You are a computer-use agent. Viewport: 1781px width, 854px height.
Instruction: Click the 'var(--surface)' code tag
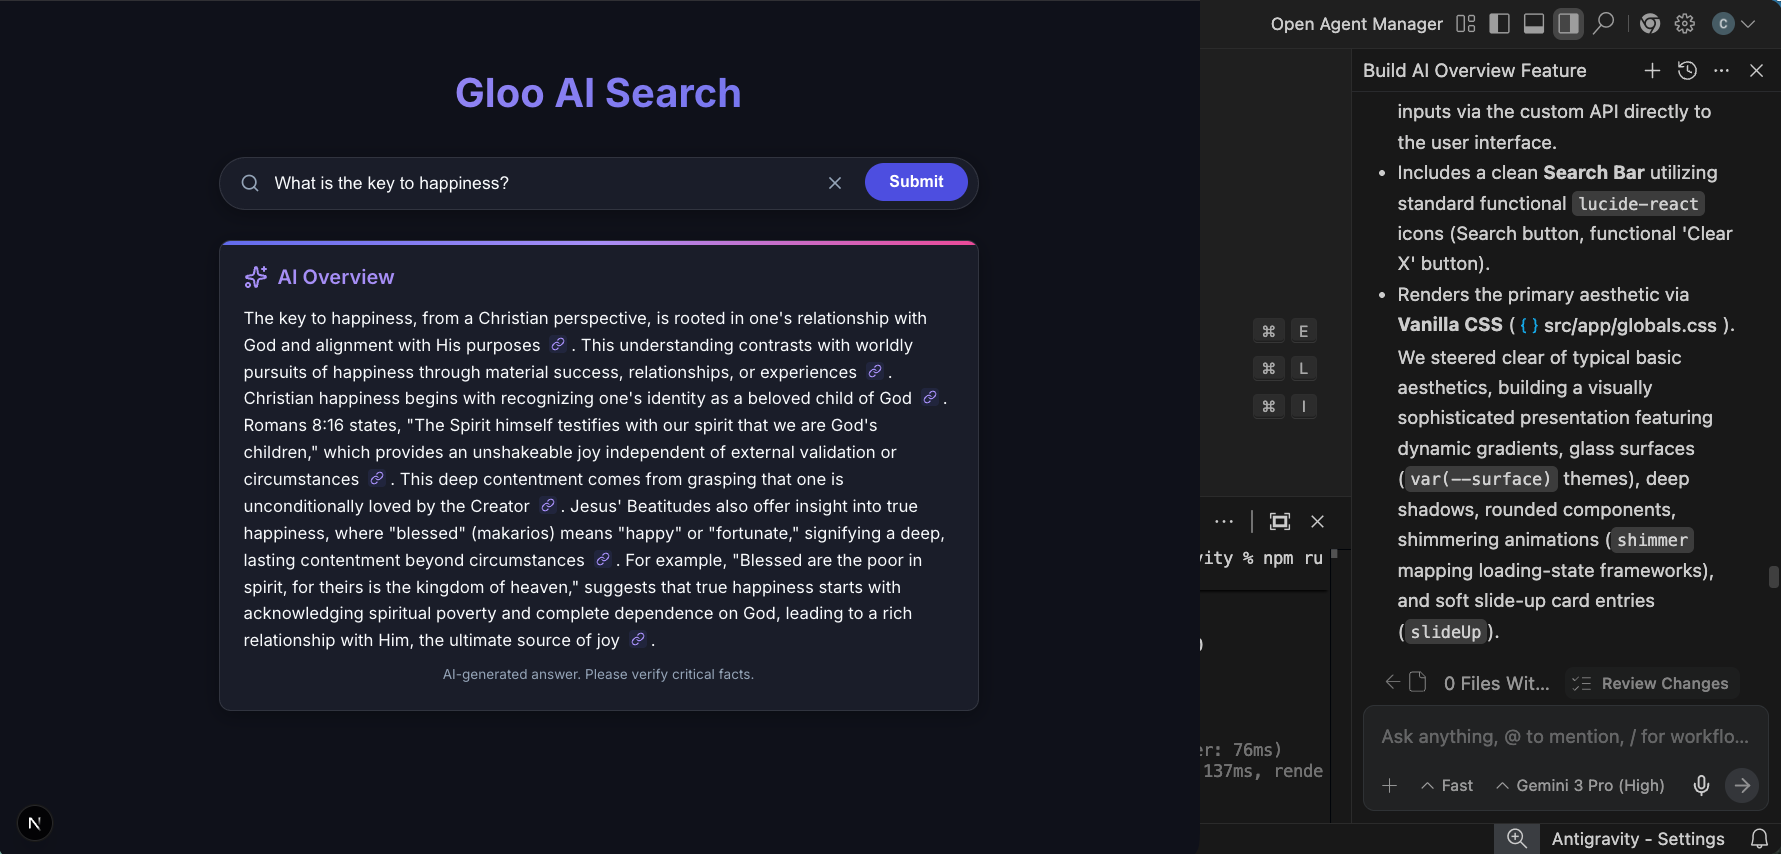(x=1480, y=479)
